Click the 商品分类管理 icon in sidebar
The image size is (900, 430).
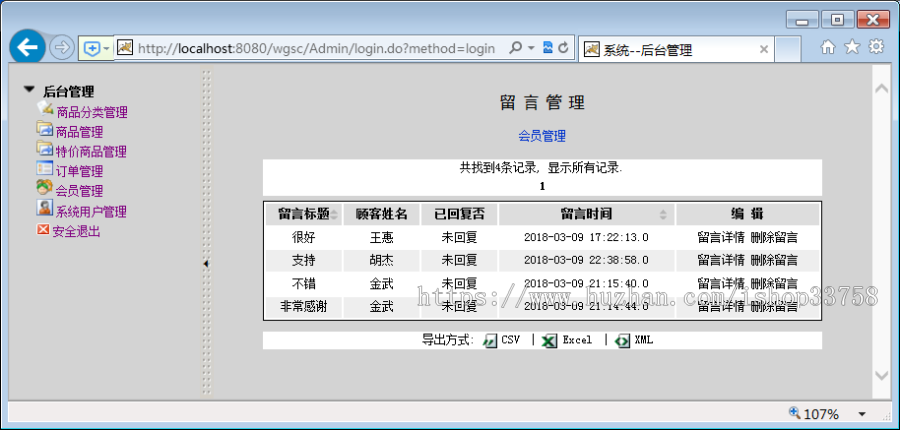click(45, 108)
